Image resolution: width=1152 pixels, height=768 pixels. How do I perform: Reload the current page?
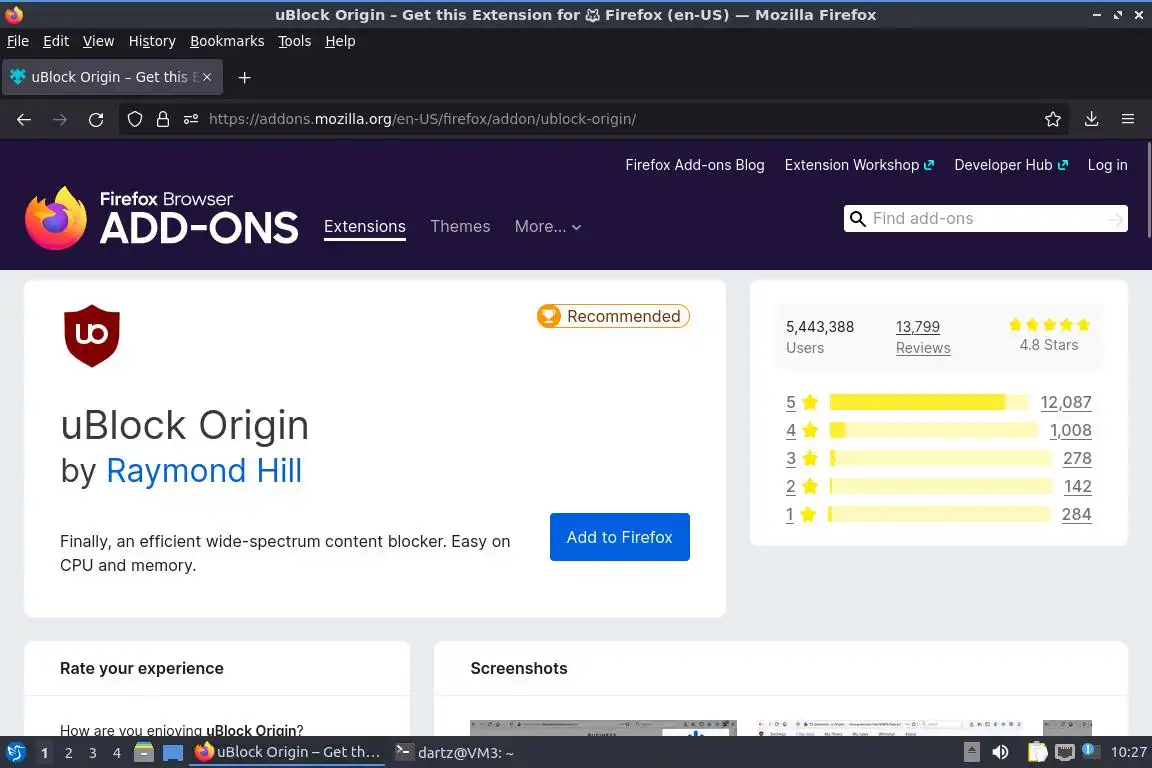[x=96, y=119]
